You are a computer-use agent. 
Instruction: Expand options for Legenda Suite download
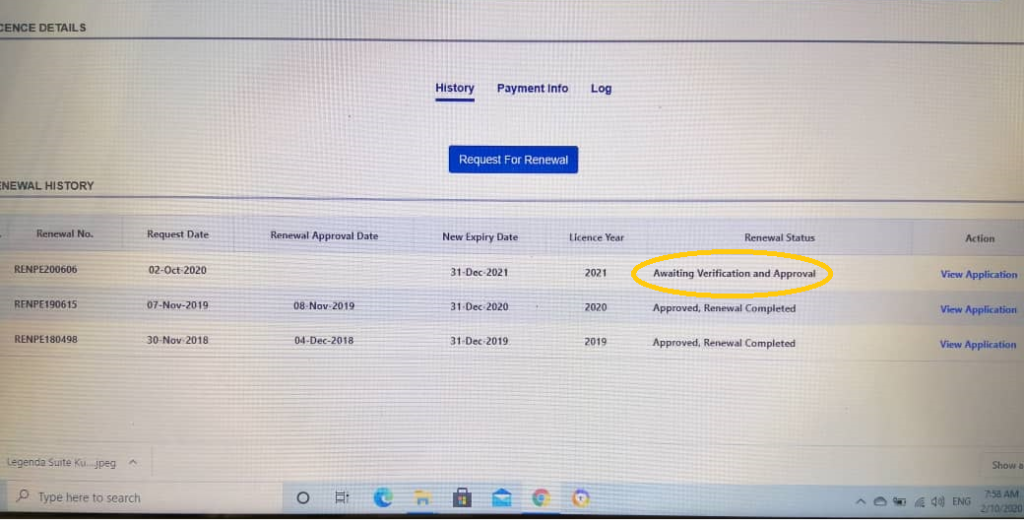pos(133,462)
